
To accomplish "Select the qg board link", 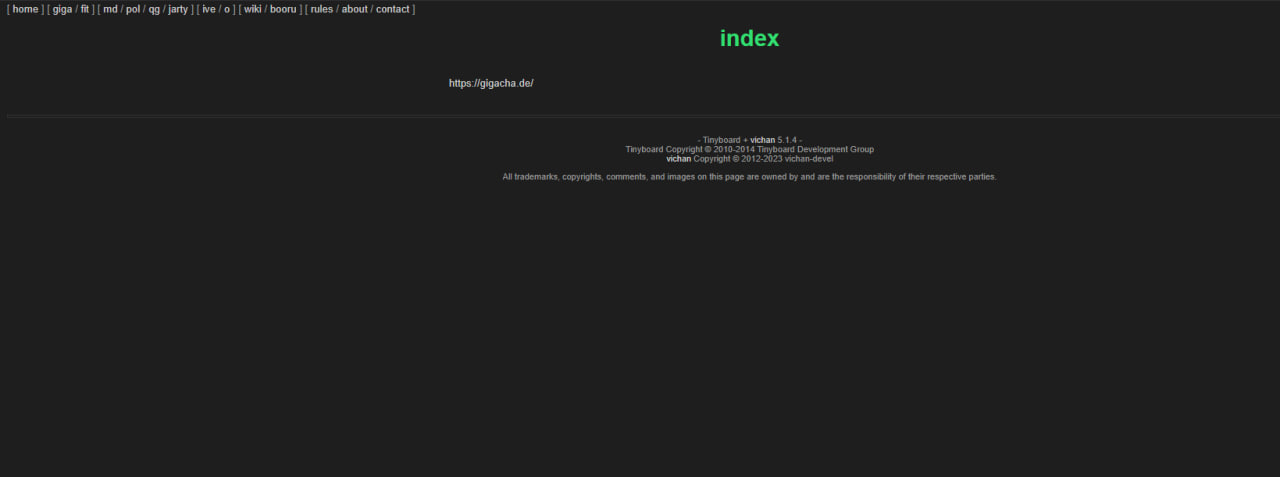I will click(x=154, y=9).
